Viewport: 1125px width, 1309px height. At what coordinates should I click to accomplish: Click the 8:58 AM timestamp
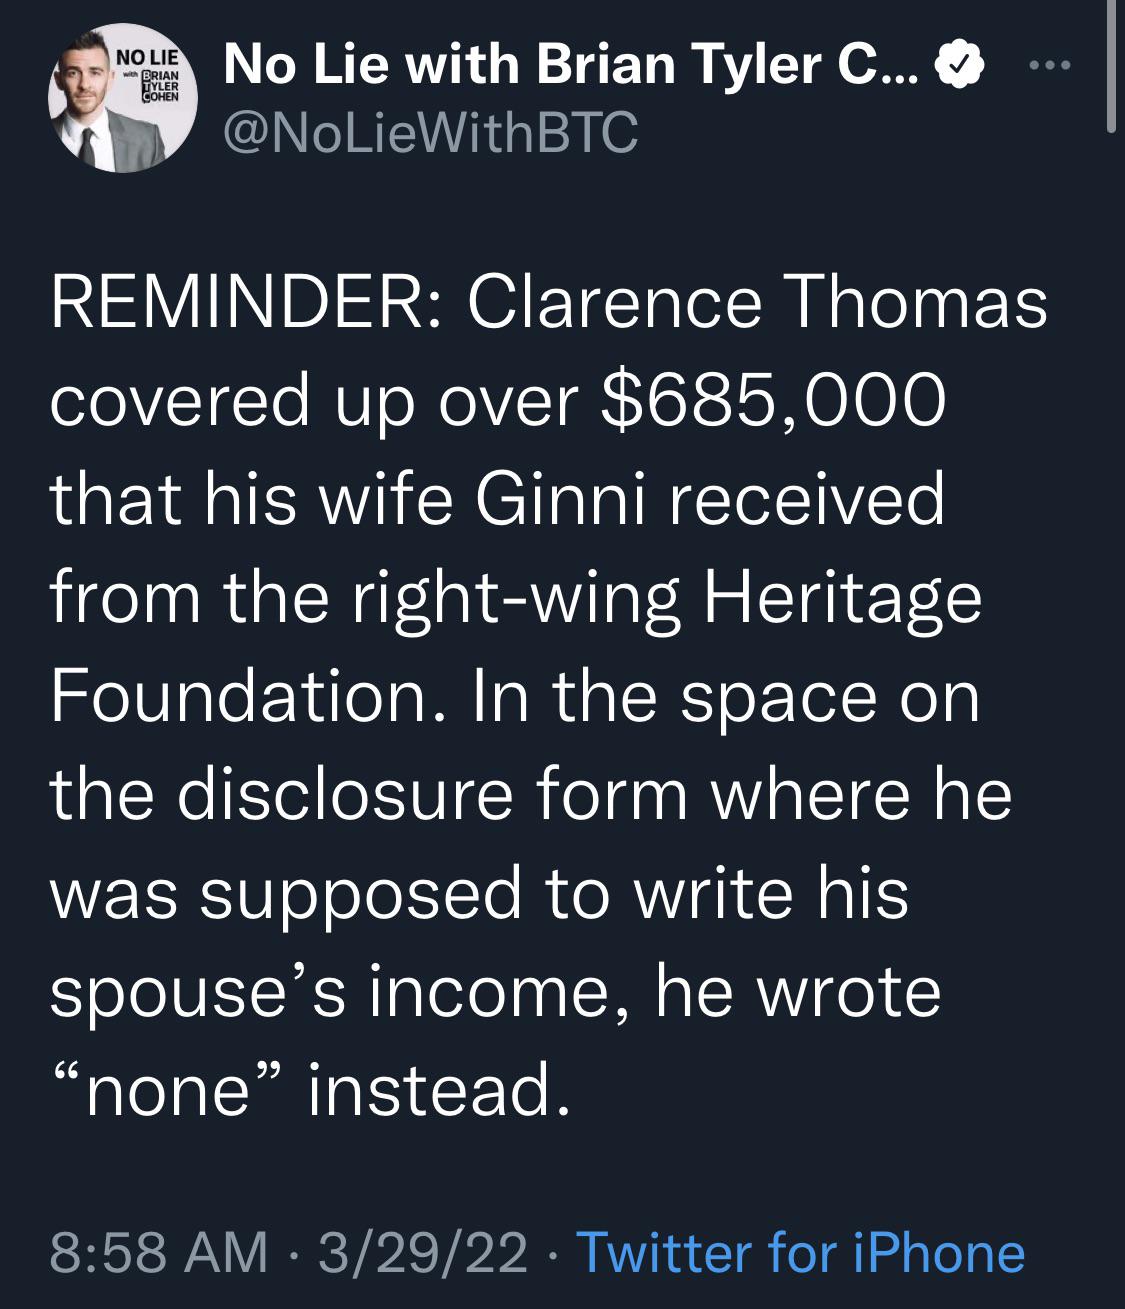(158, 1252)
